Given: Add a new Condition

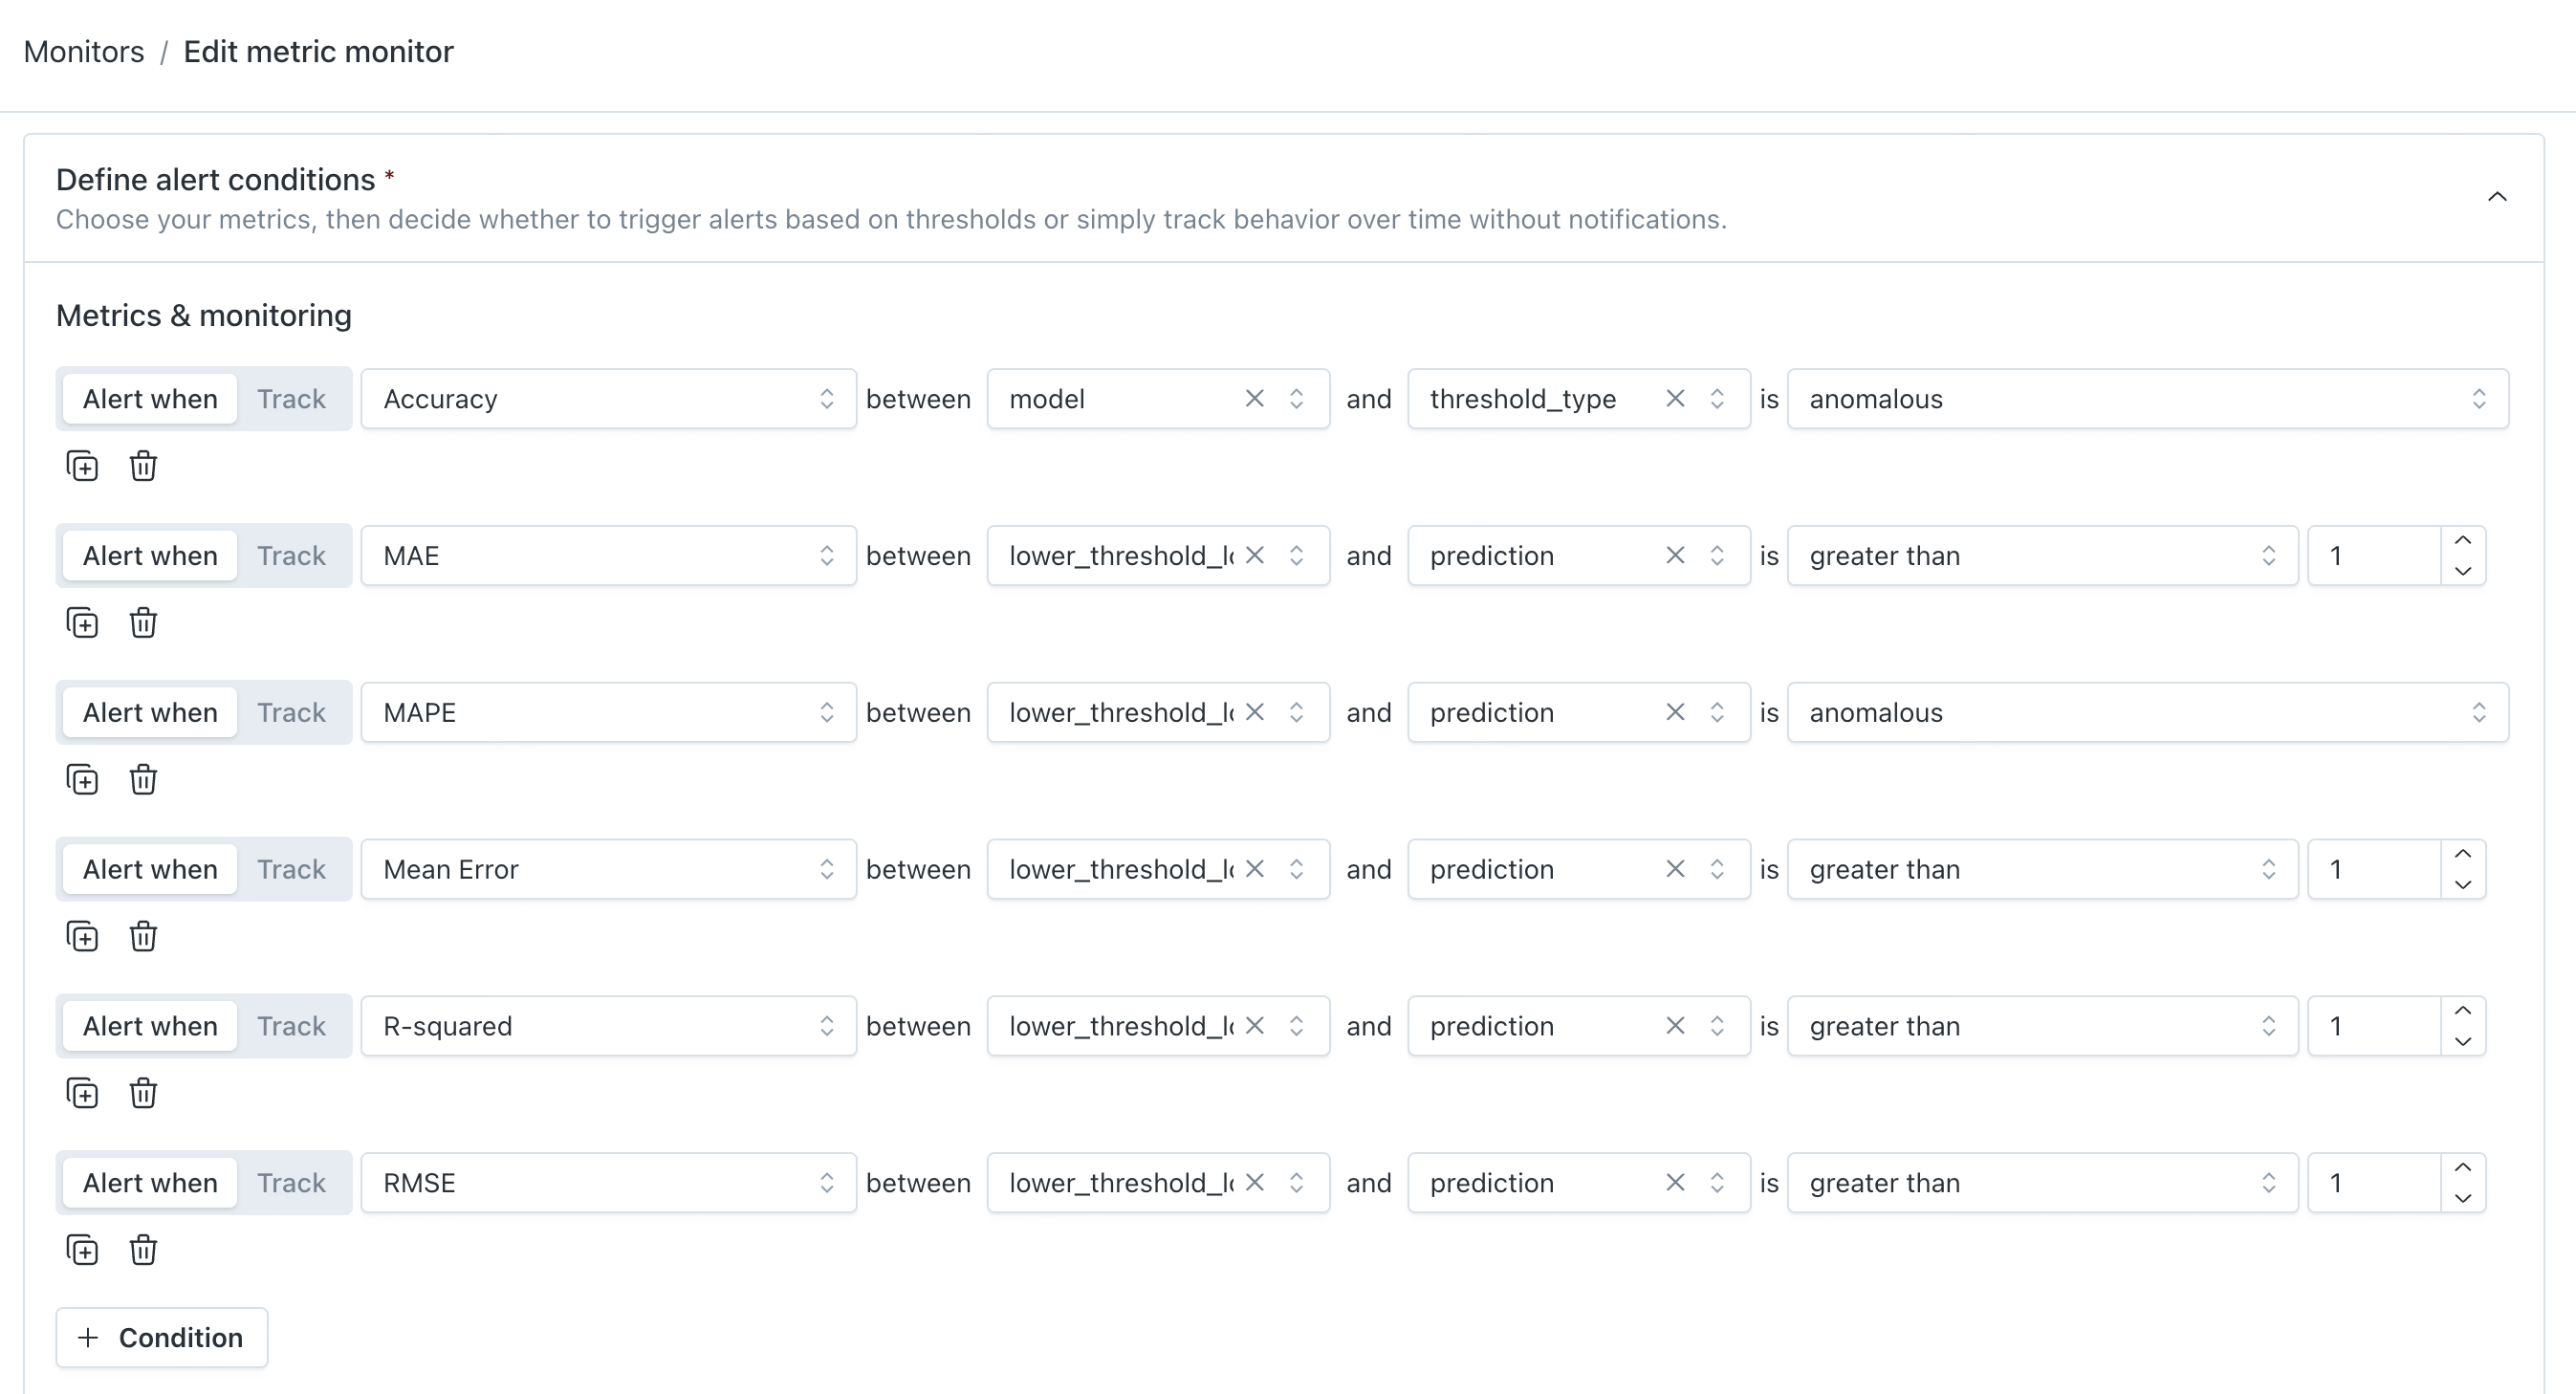Looking at the screenshot, I should tap(162, 1338).
